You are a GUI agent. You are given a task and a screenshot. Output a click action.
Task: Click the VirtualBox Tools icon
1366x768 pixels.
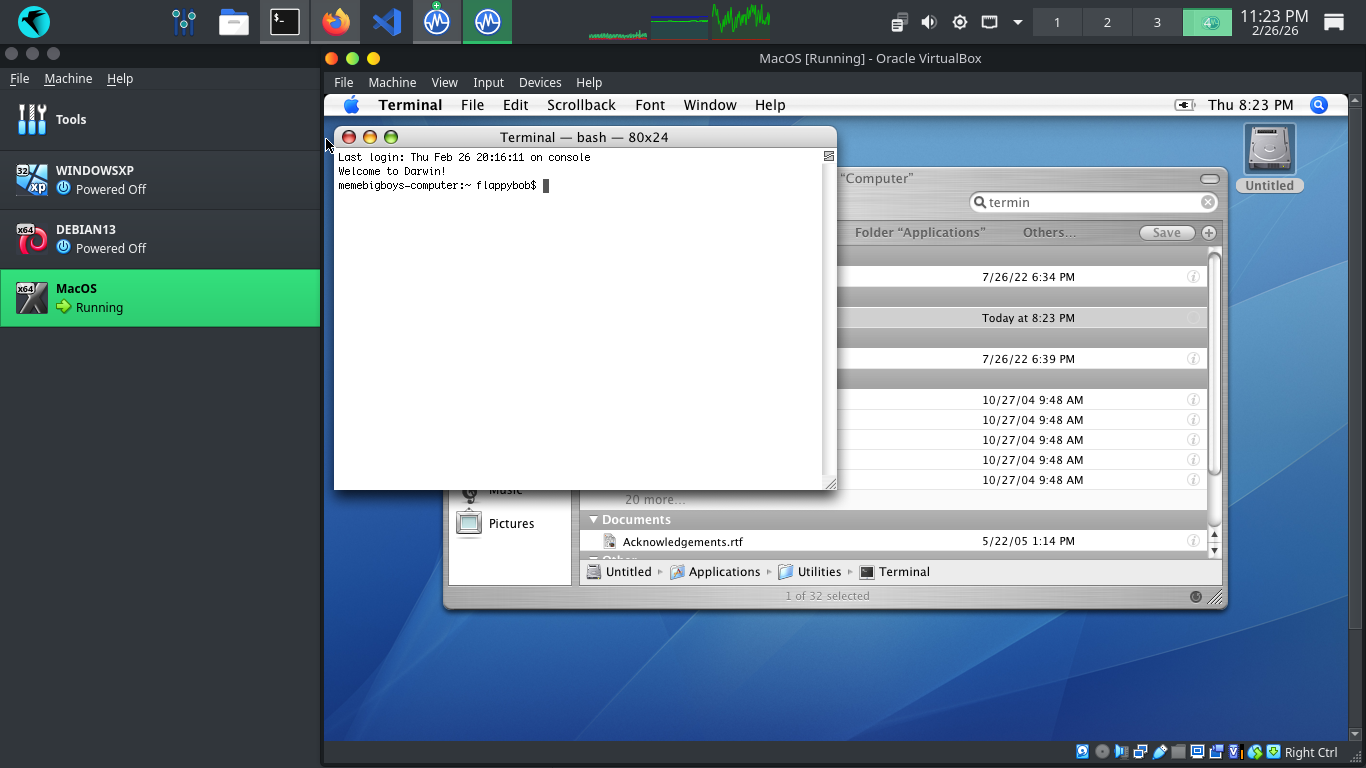[x=32, y=120]
